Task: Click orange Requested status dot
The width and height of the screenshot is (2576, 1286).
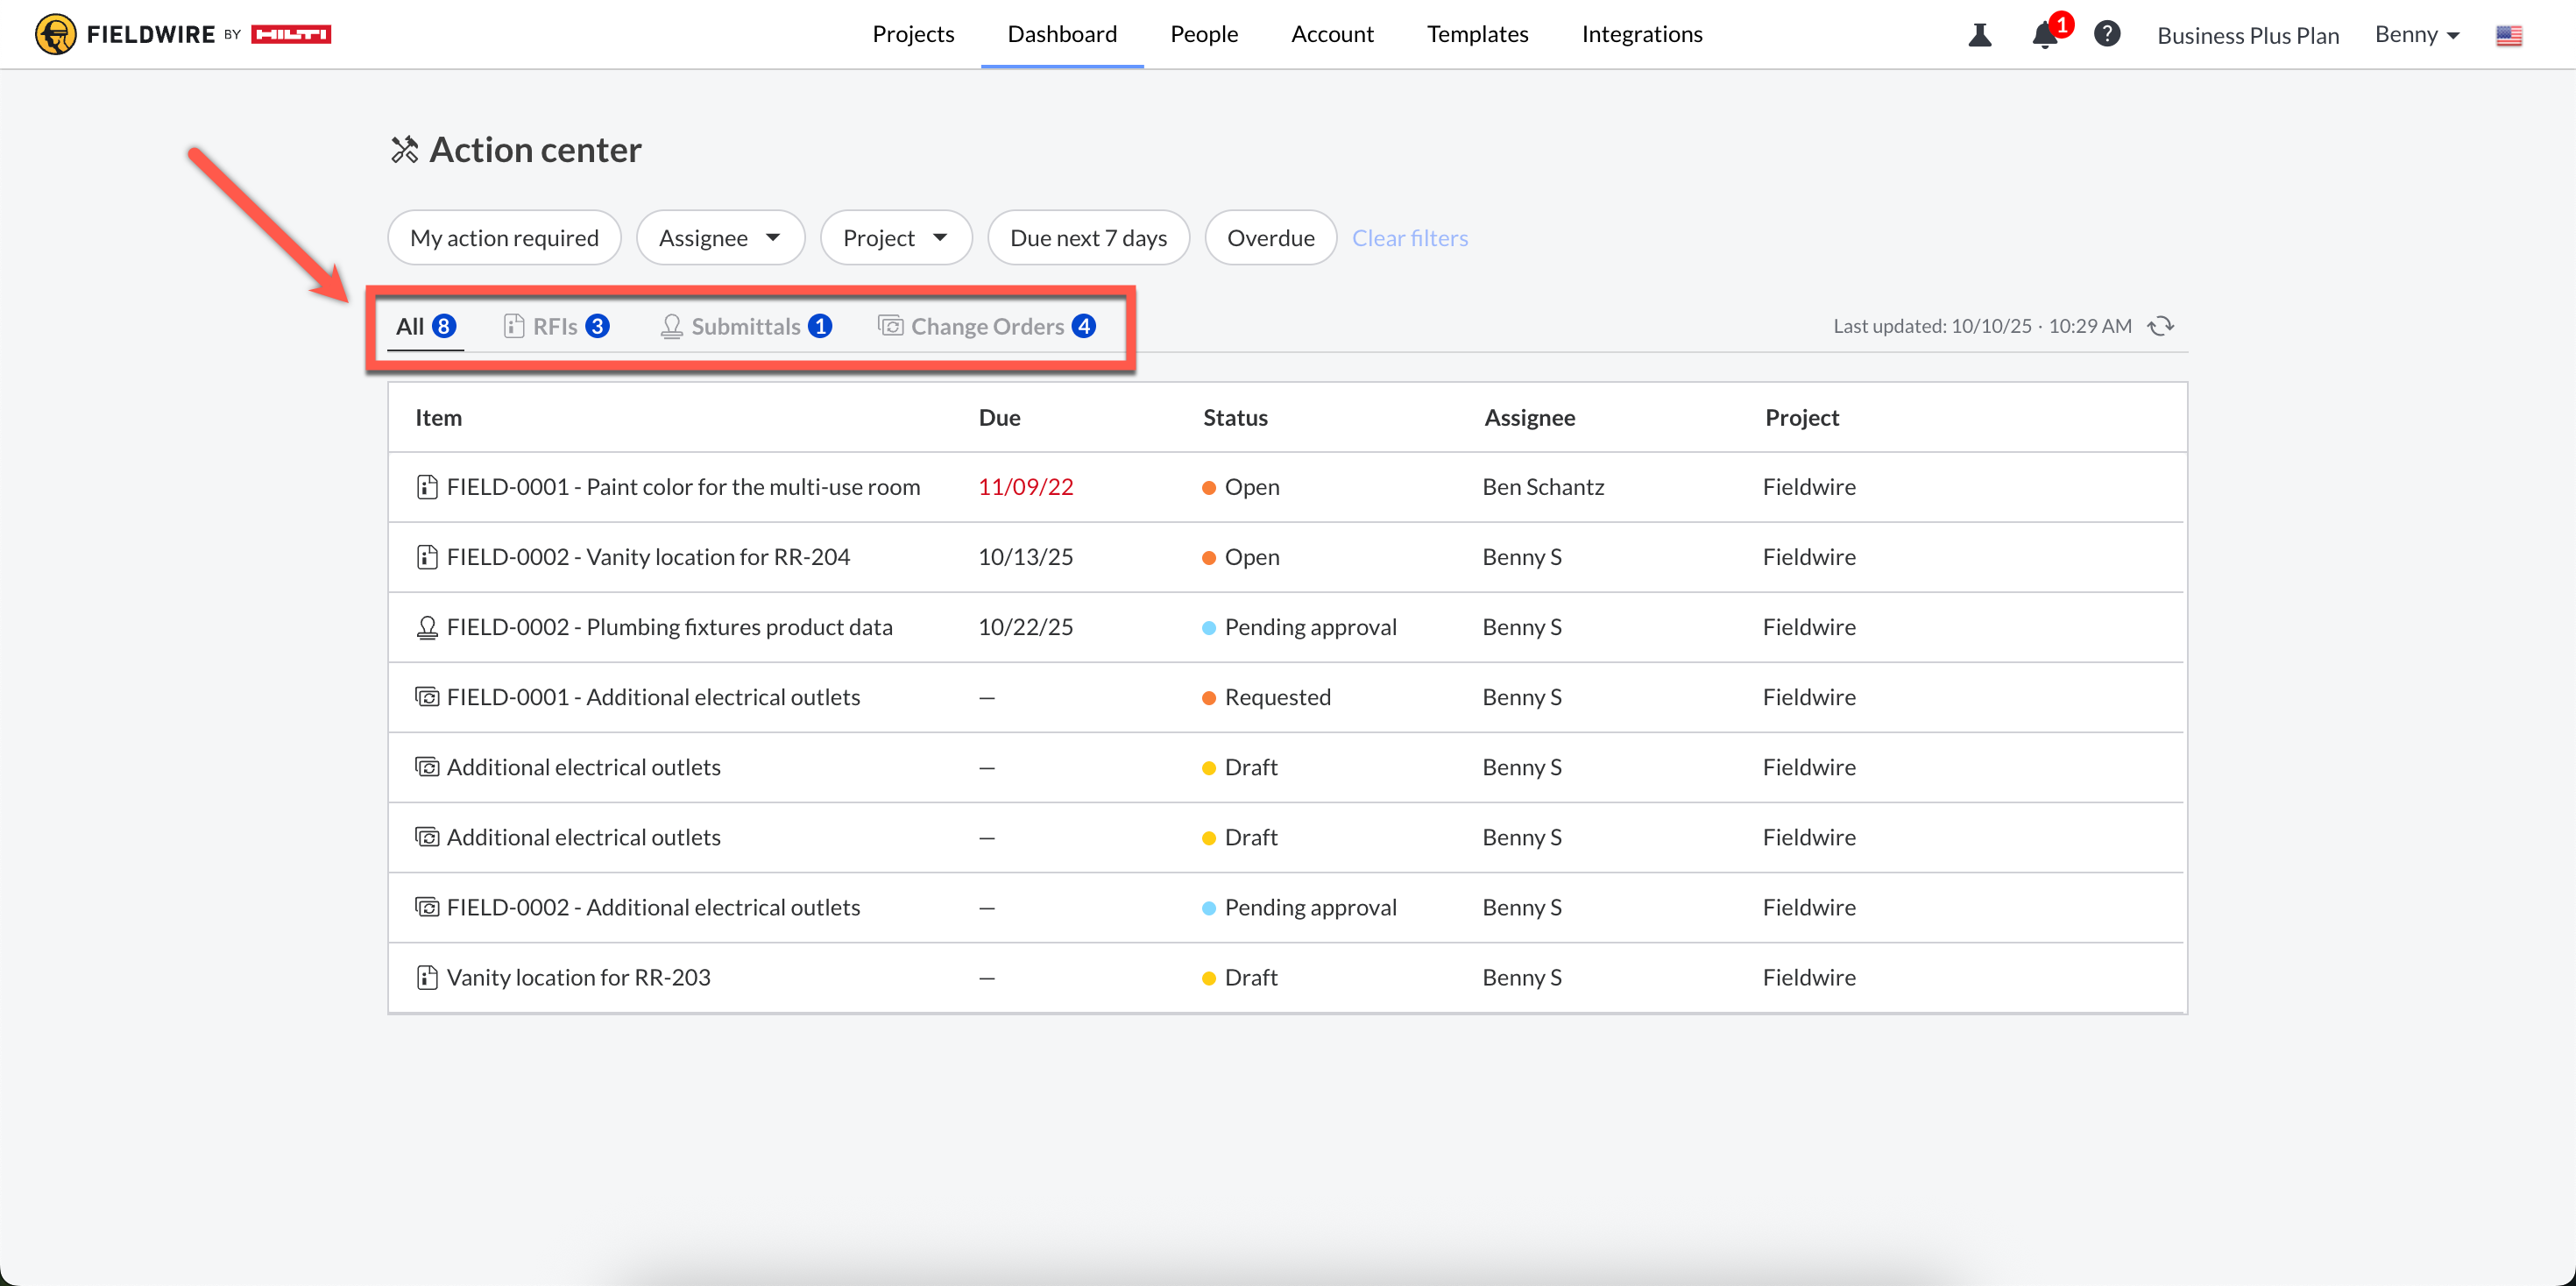Action: pos(1208,698)
